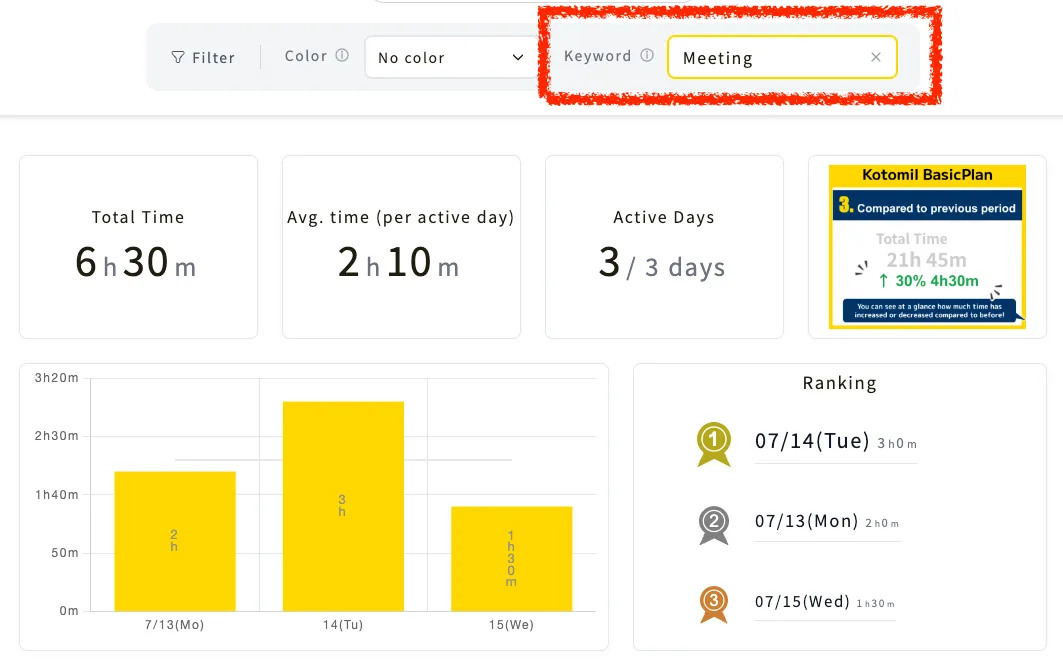The width and height of the screenshot is (1063, 672).
Task: Open ranking entry 07/15(Wed)
Action: pos(825,602)
